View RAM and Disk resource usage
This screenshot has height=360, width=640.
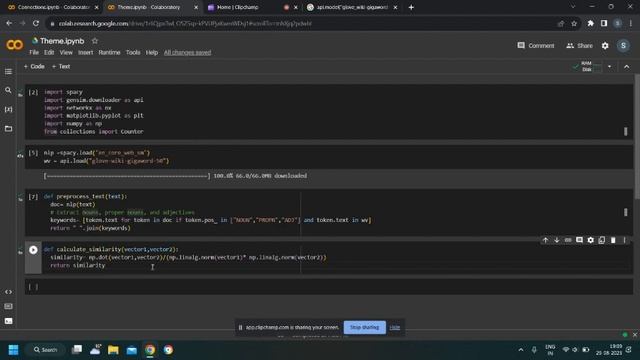coord(587,67)
